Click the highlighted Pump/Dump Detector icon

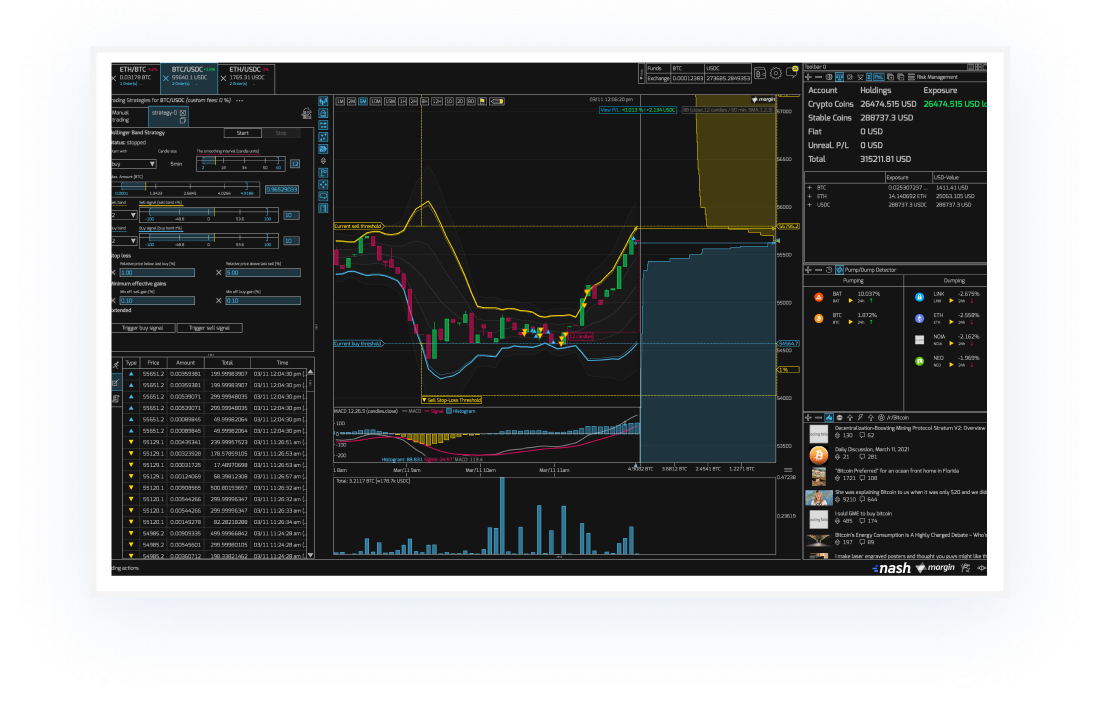[x=840, y=270]
